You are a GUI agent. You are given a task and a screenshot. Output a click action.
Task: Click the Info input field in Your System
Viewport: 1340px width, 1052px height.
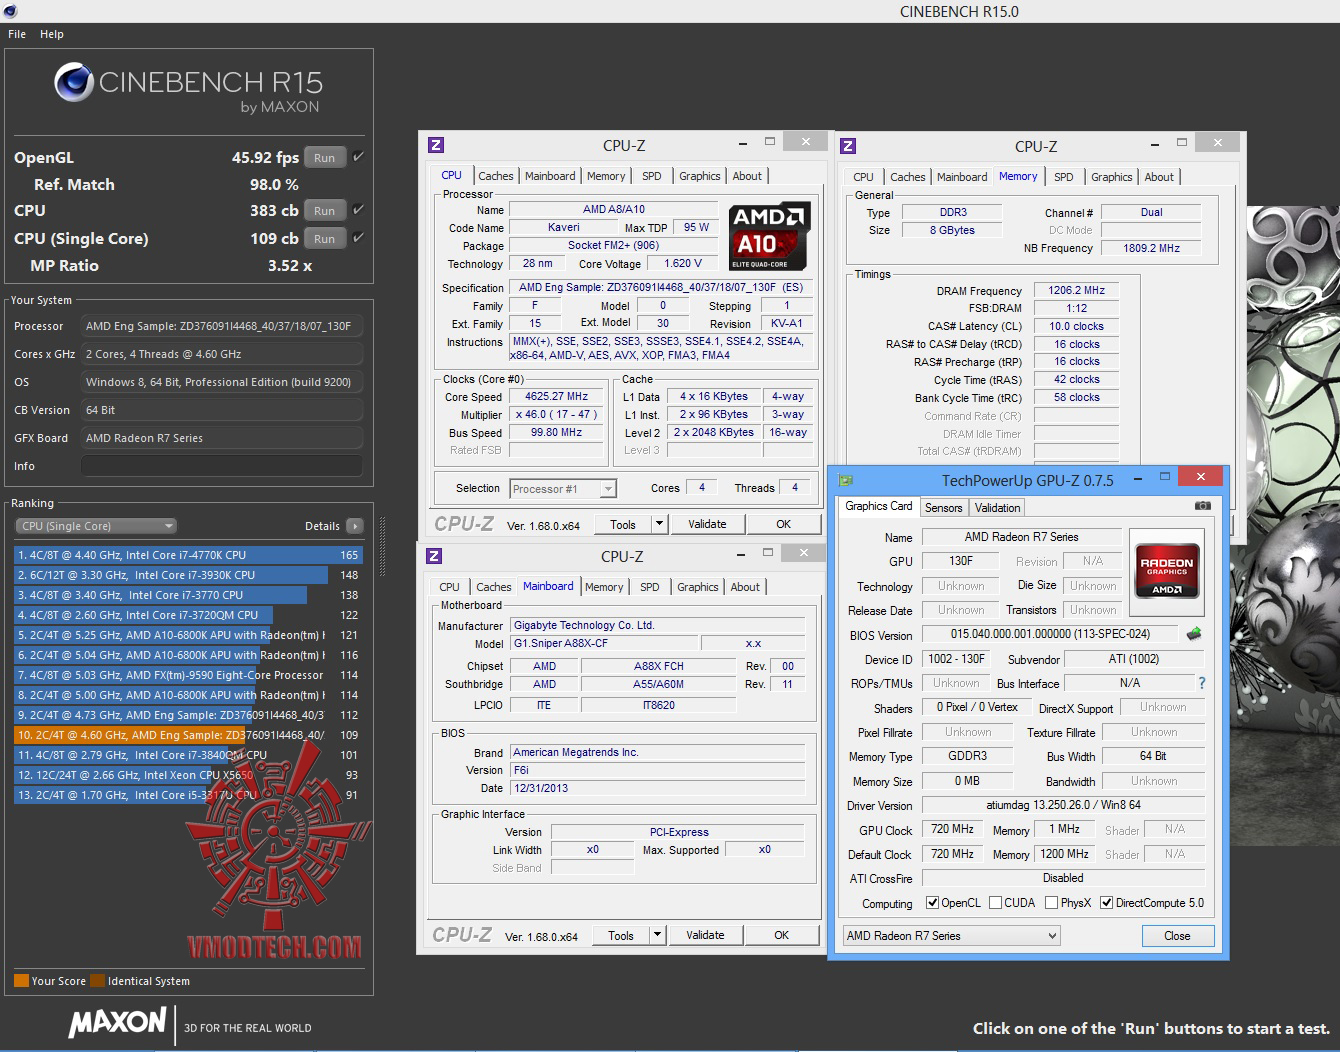pos(221,466)
